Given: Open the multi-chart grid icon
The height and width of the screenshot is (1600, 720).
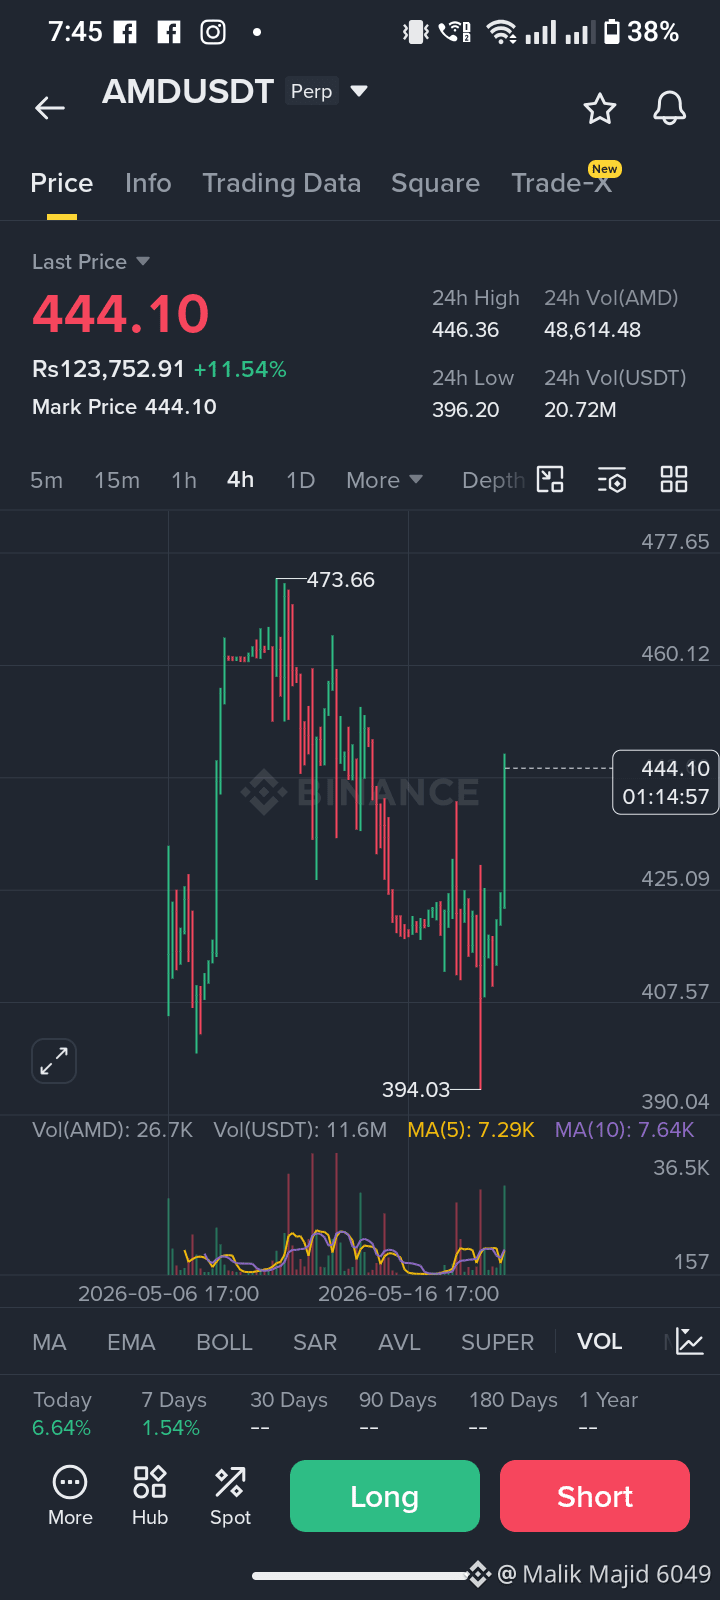Looking at the screenshot, I should pyautogui.click(x=674, y=480).
